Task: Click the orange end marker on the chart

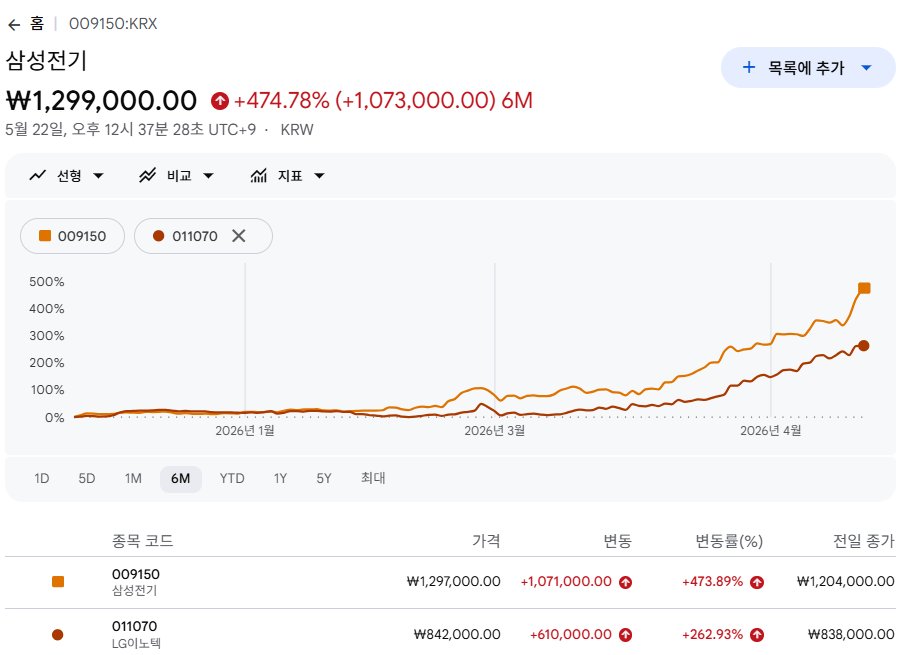Action: 864,288
